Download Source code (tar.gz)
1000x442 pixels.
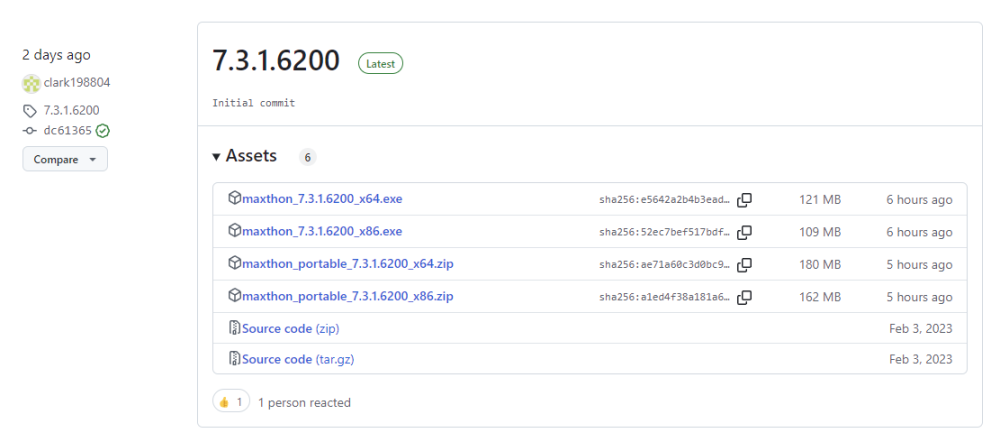click(x=296, y=359)
